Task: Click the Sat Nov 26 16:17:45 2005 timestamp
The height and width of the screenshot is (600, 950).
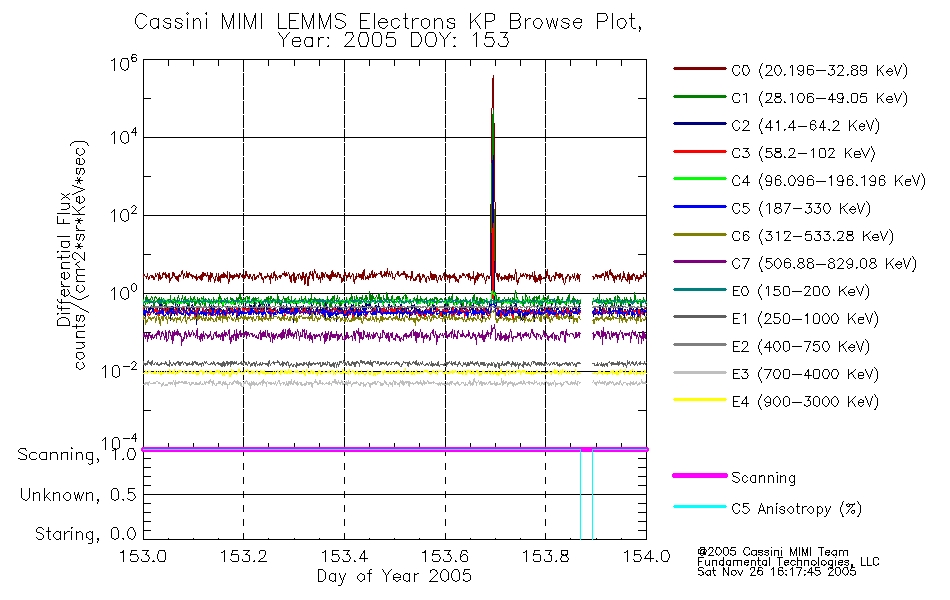Action: tap(776, 572)
